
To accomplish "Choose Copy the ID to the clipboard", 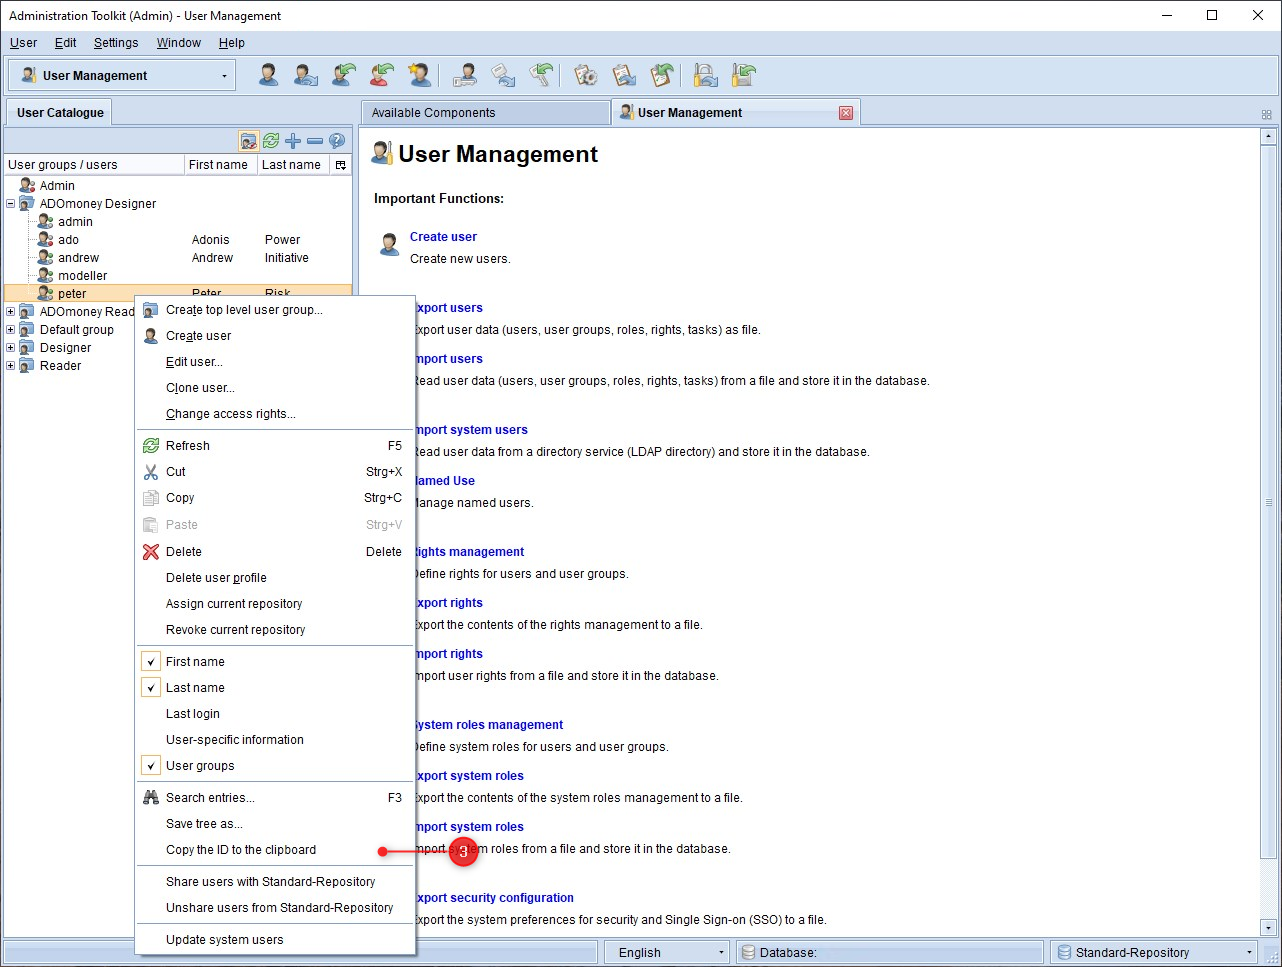I will pyautogui.click(x=275, y=850).
